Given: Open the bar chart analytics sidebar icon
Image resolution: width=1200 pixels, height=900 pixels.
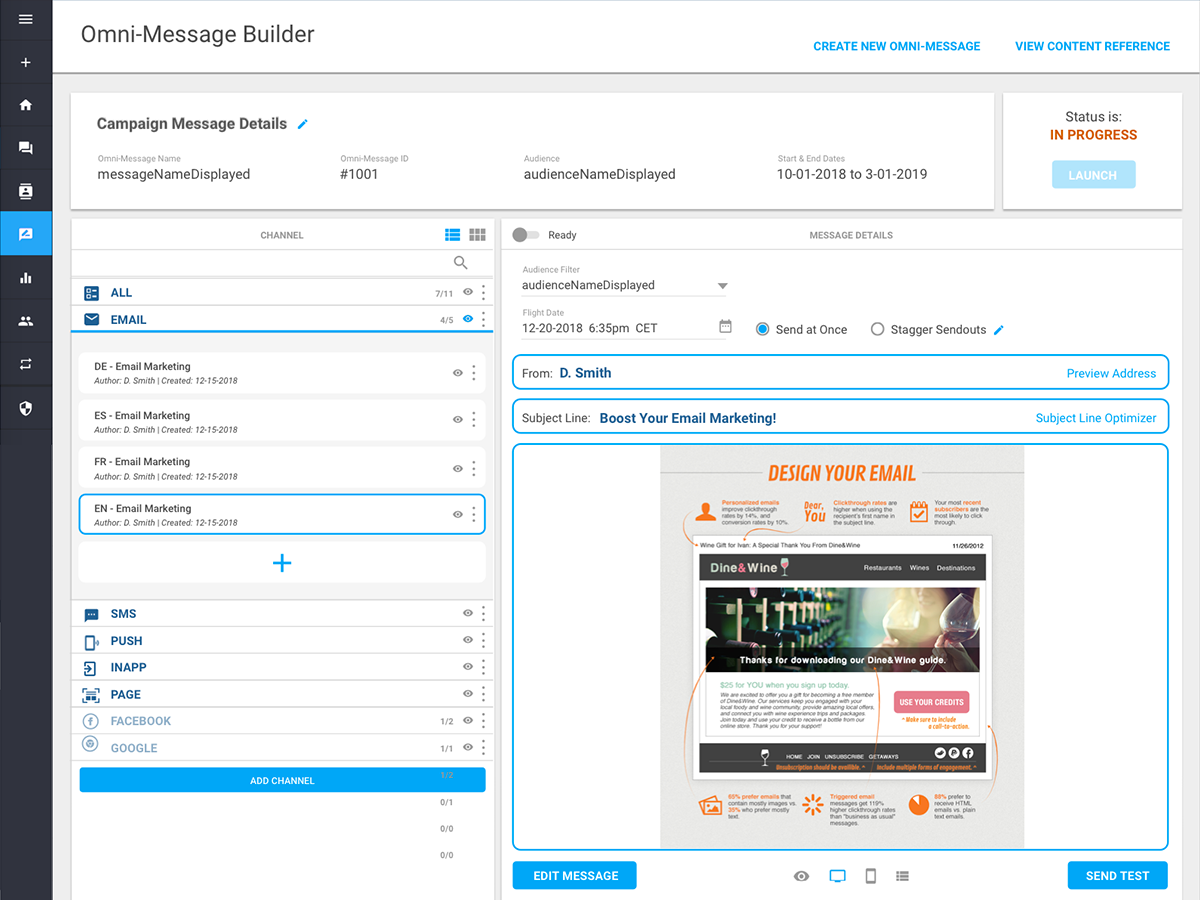Looking at the screenshot, I should (x=26, y=278).
